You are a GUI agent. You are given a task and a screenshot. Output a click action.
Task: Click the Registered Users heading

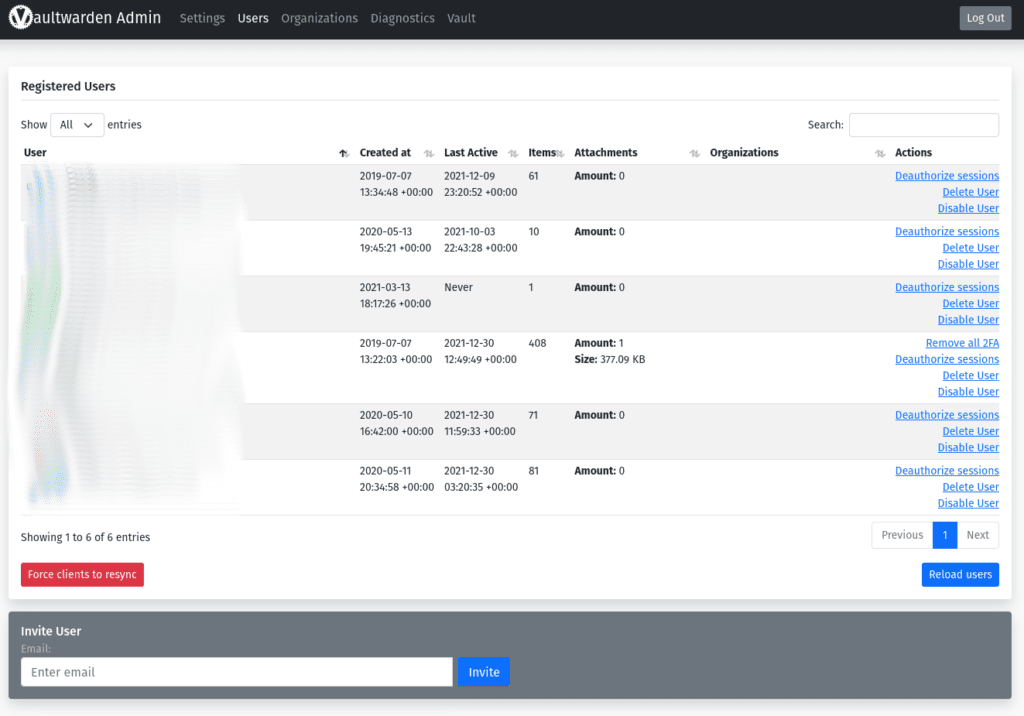click(x=68, y=86)
